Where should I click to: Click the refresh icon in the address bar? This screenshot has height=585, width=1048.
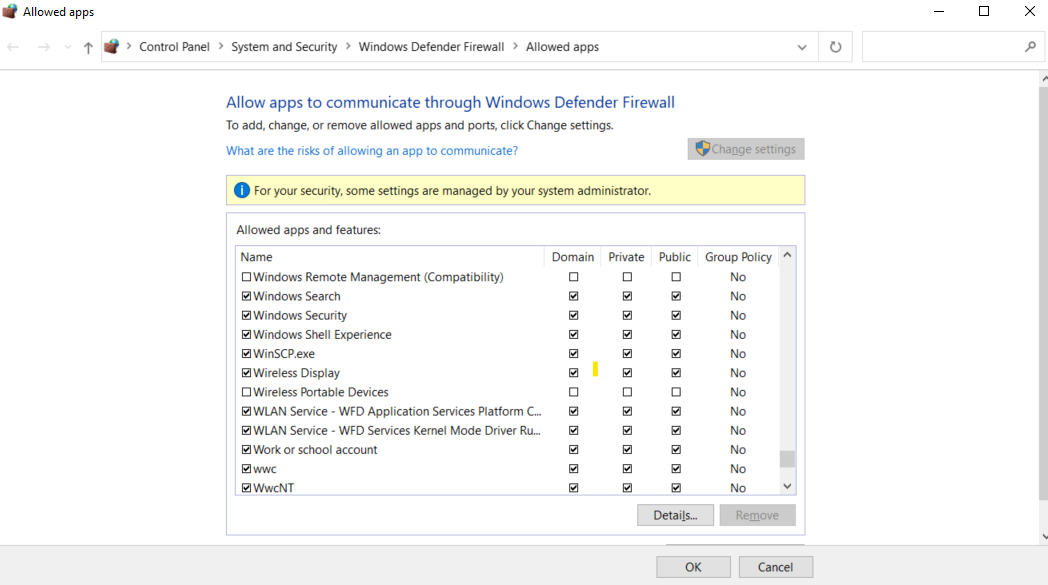(835, 46)
